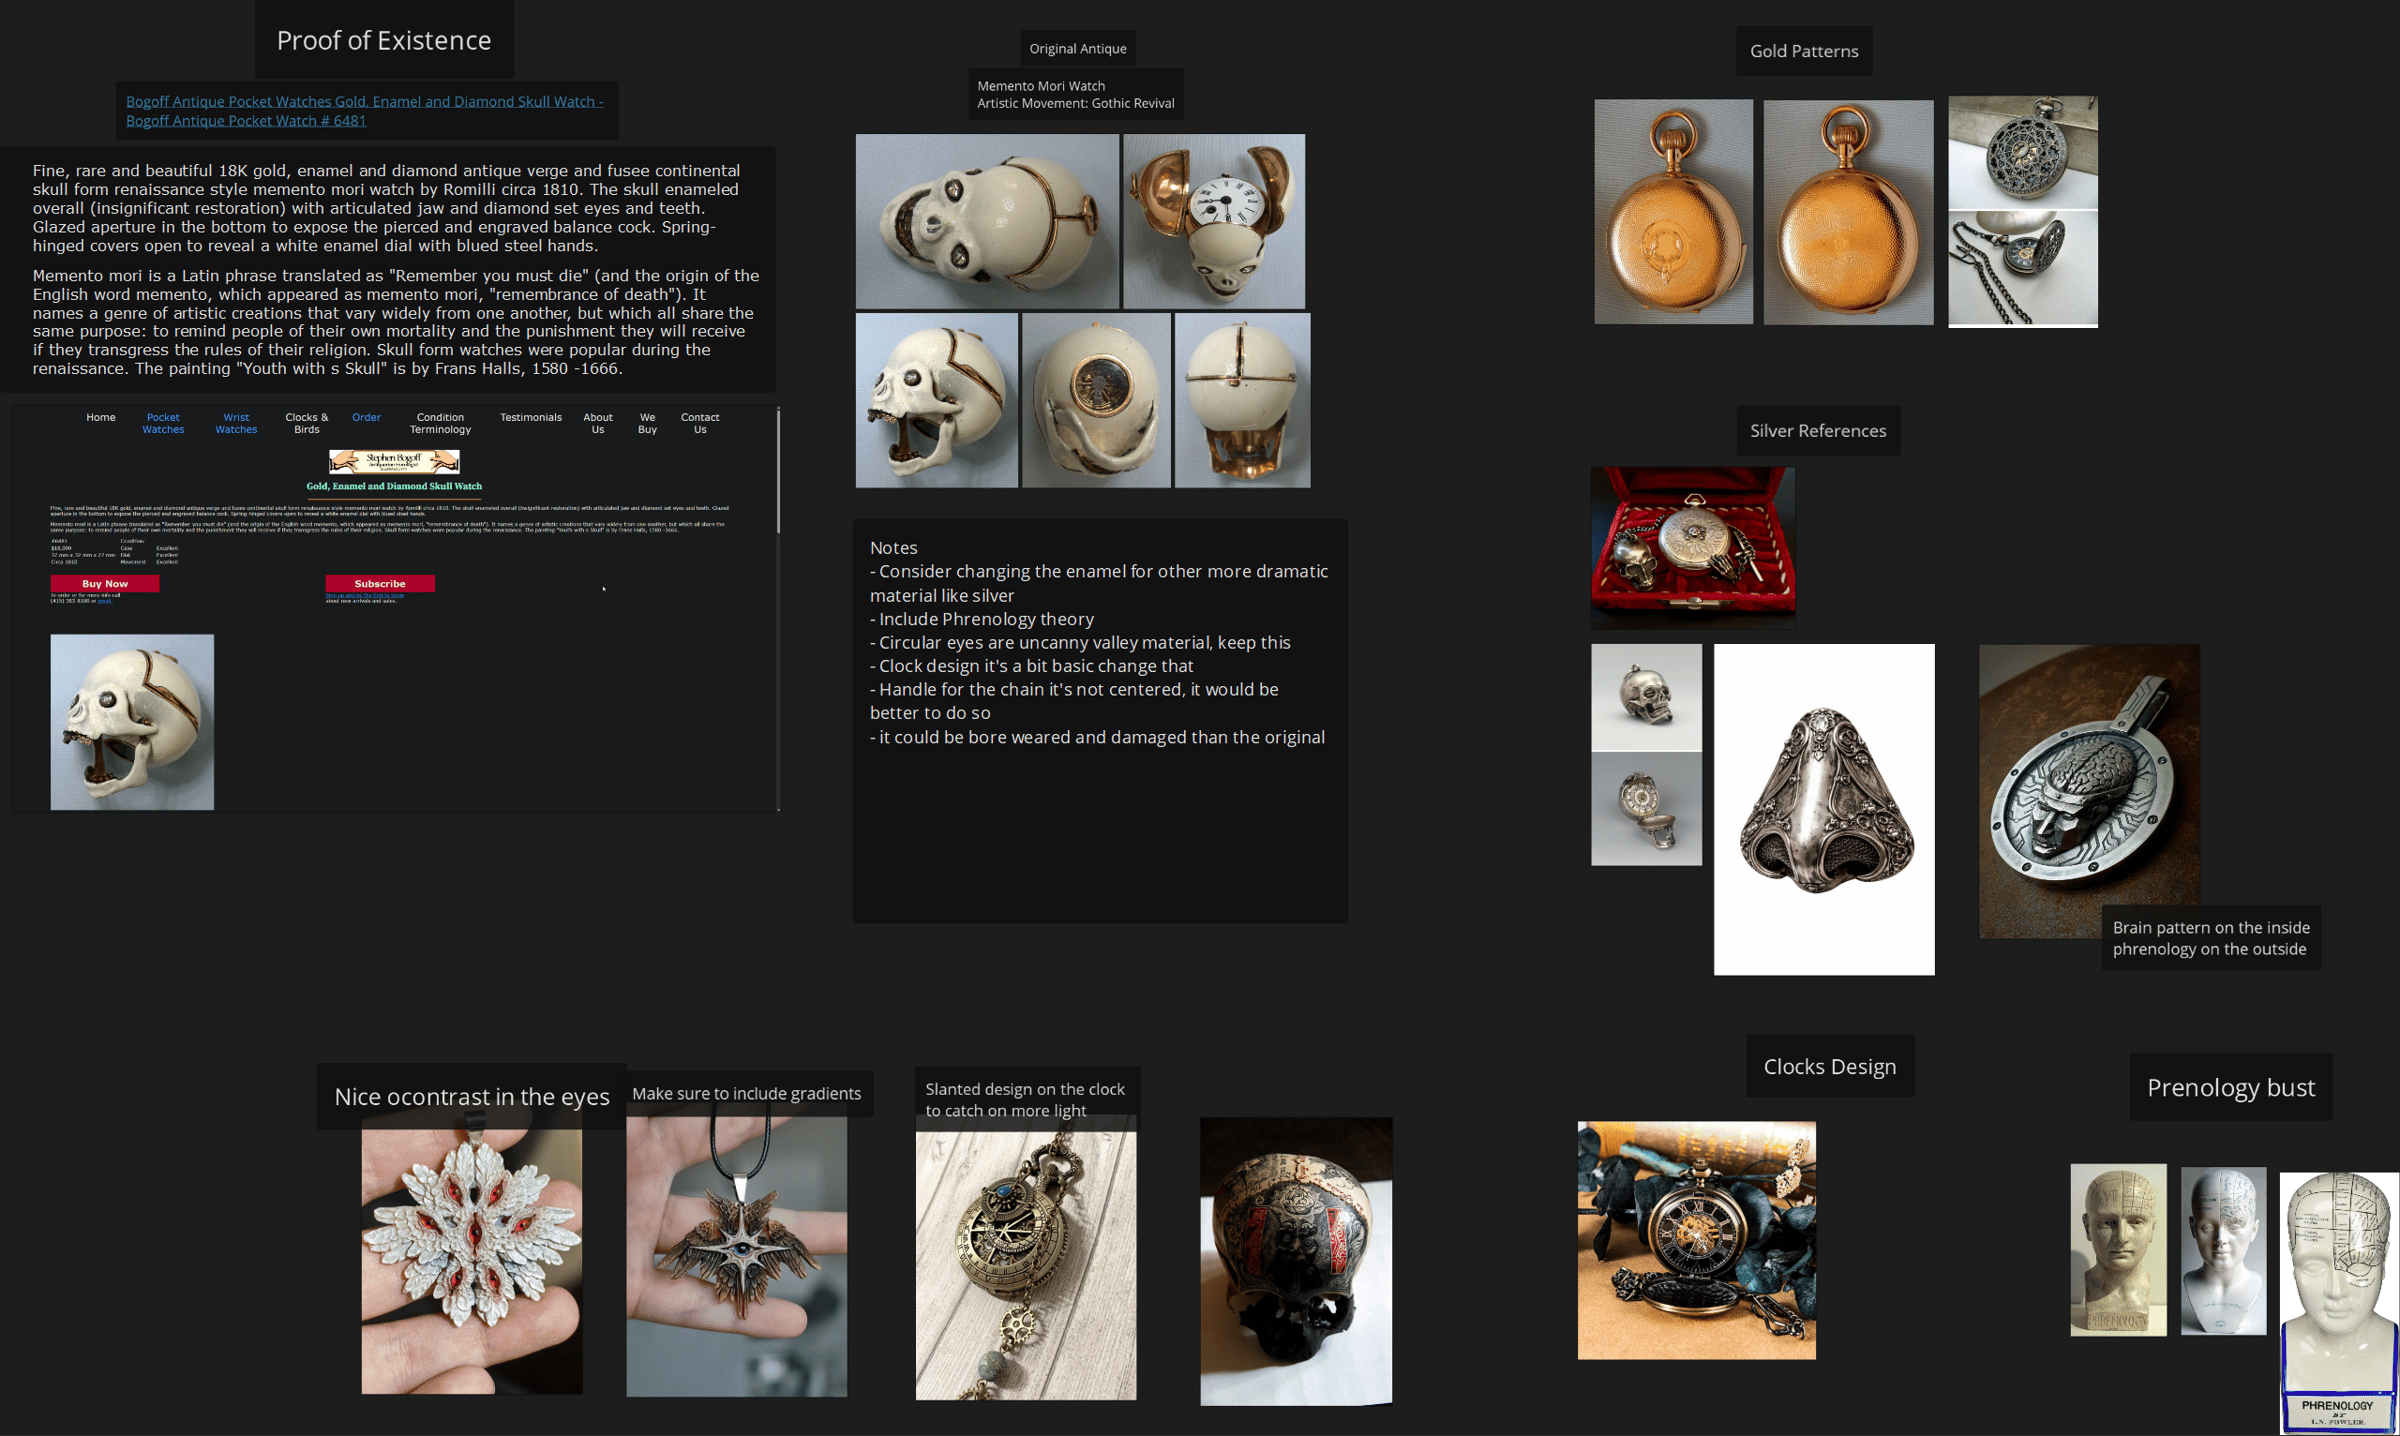Select the open-jaw skull photo under Original Antique
2400x1436 pixels.
pos(937,400)
